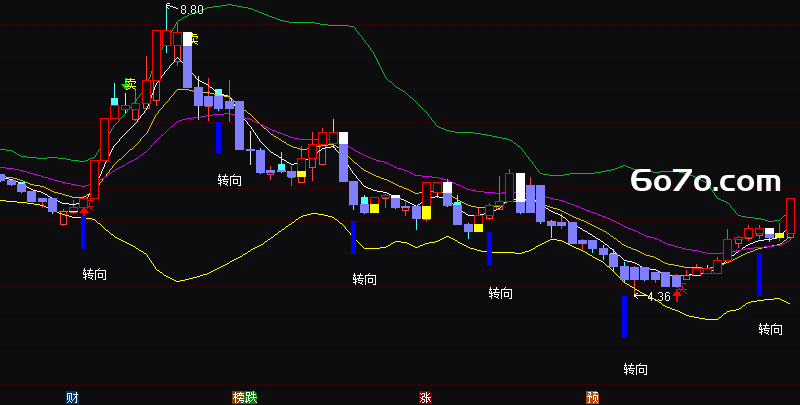Click the blue 财 financial event marker
Viewport: 800px width, 405px height.
pos(72,397)
